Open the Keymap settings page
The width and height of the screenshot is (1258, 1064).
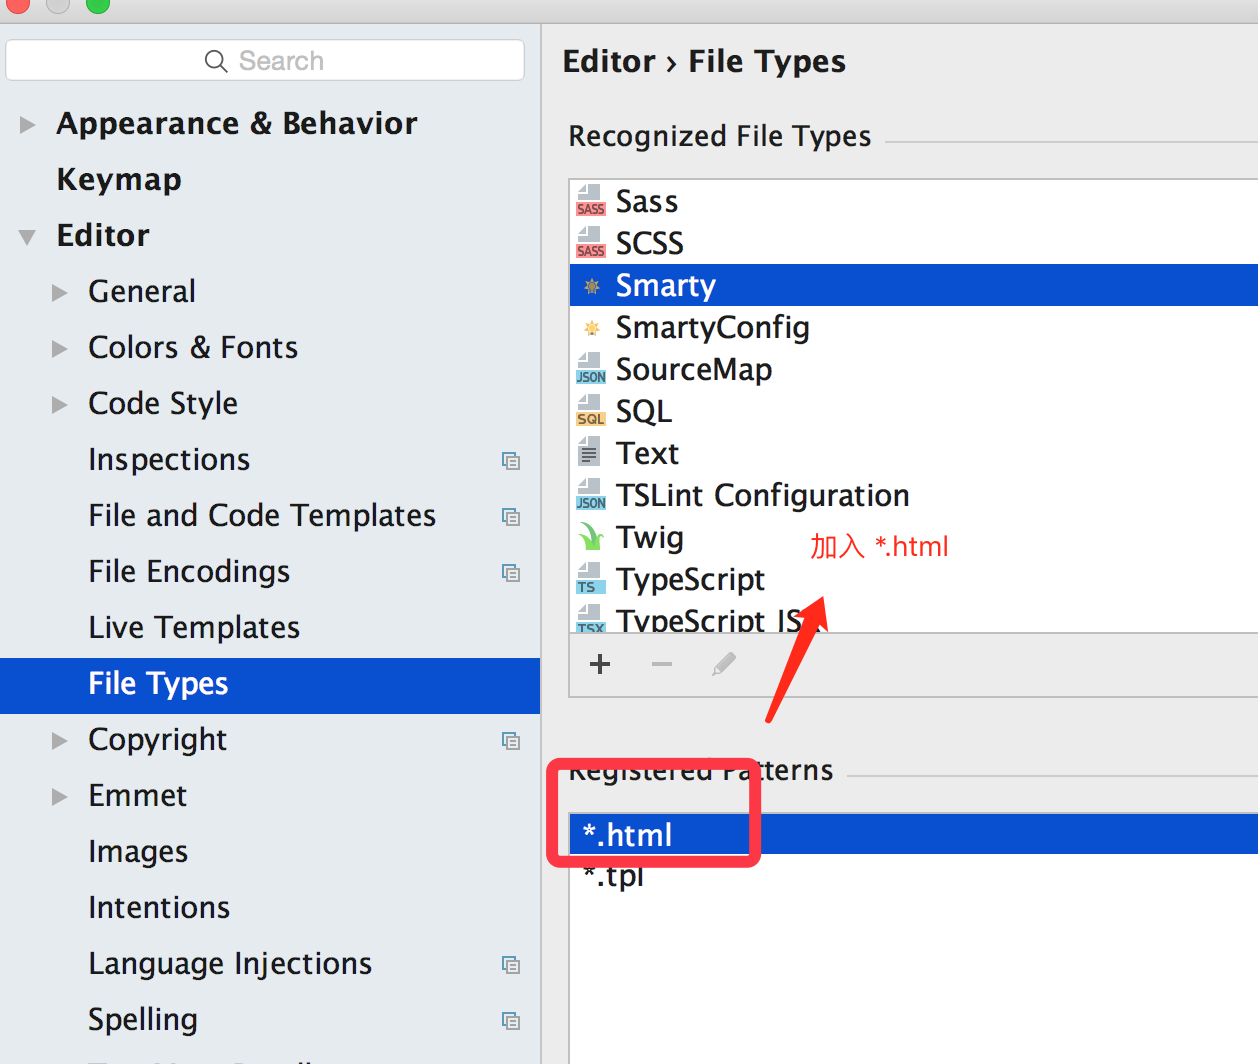click(119, 180)
